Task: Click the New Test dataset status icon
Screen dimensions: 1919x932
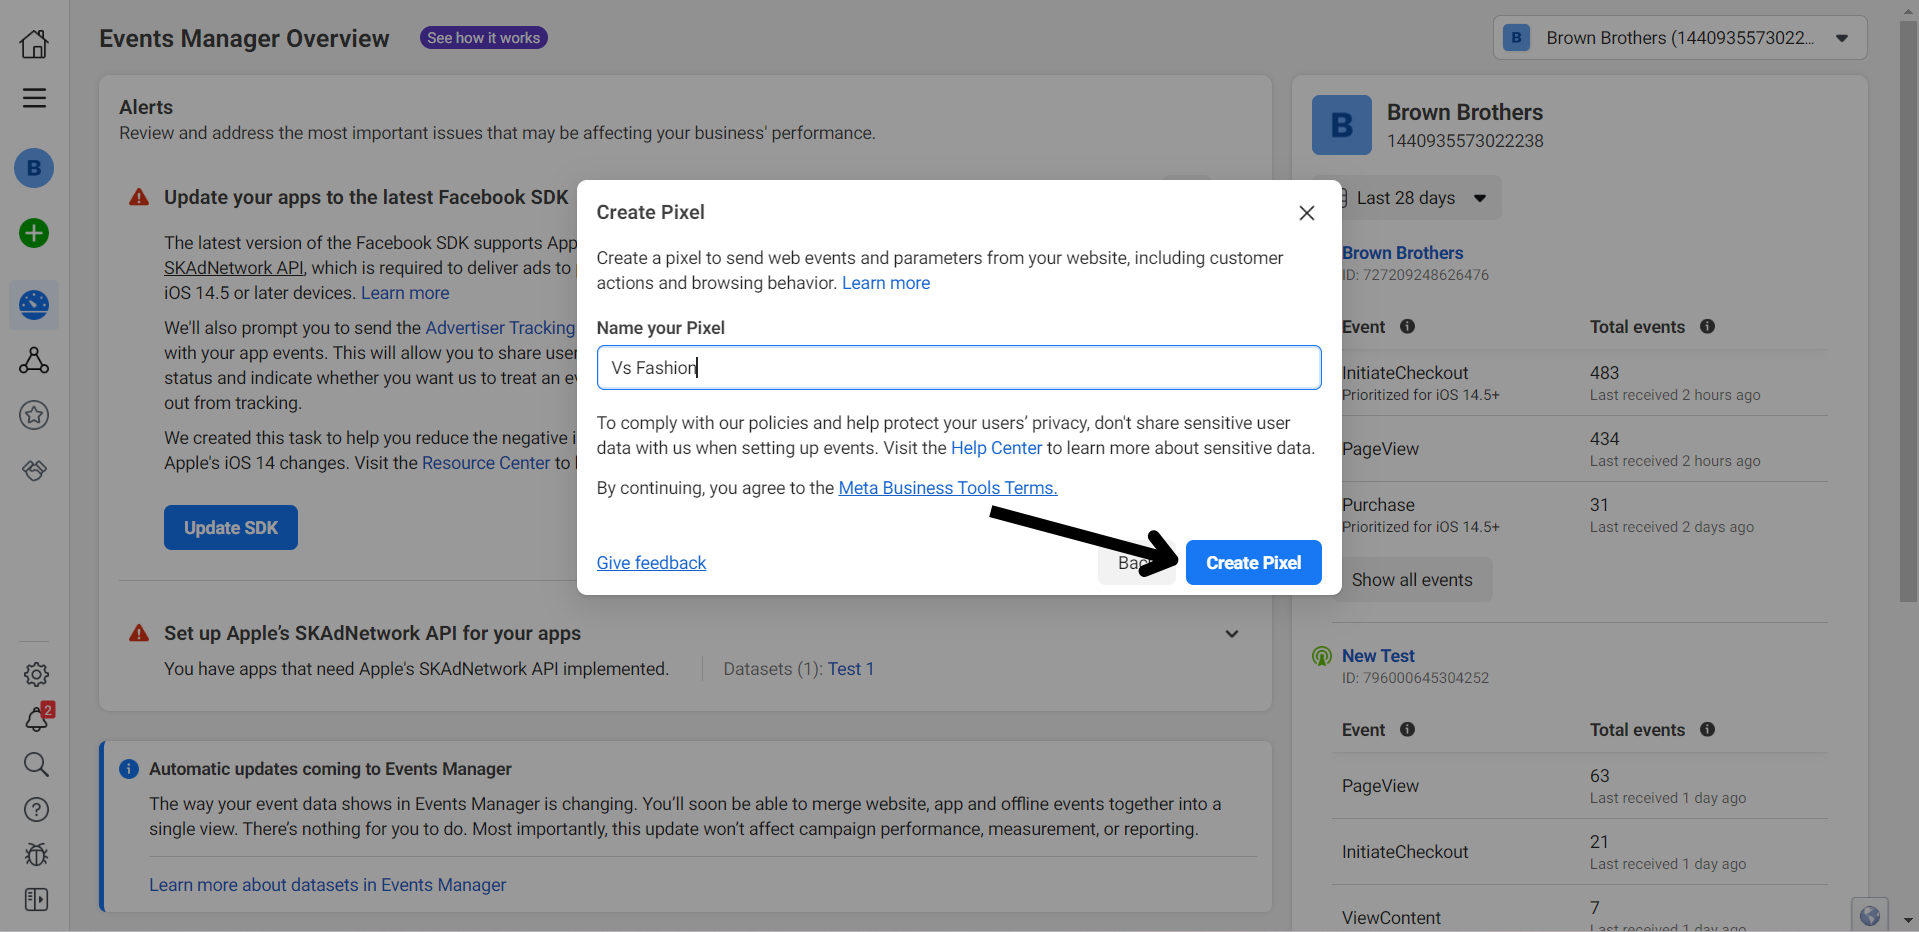Action: pos(1321,656)
